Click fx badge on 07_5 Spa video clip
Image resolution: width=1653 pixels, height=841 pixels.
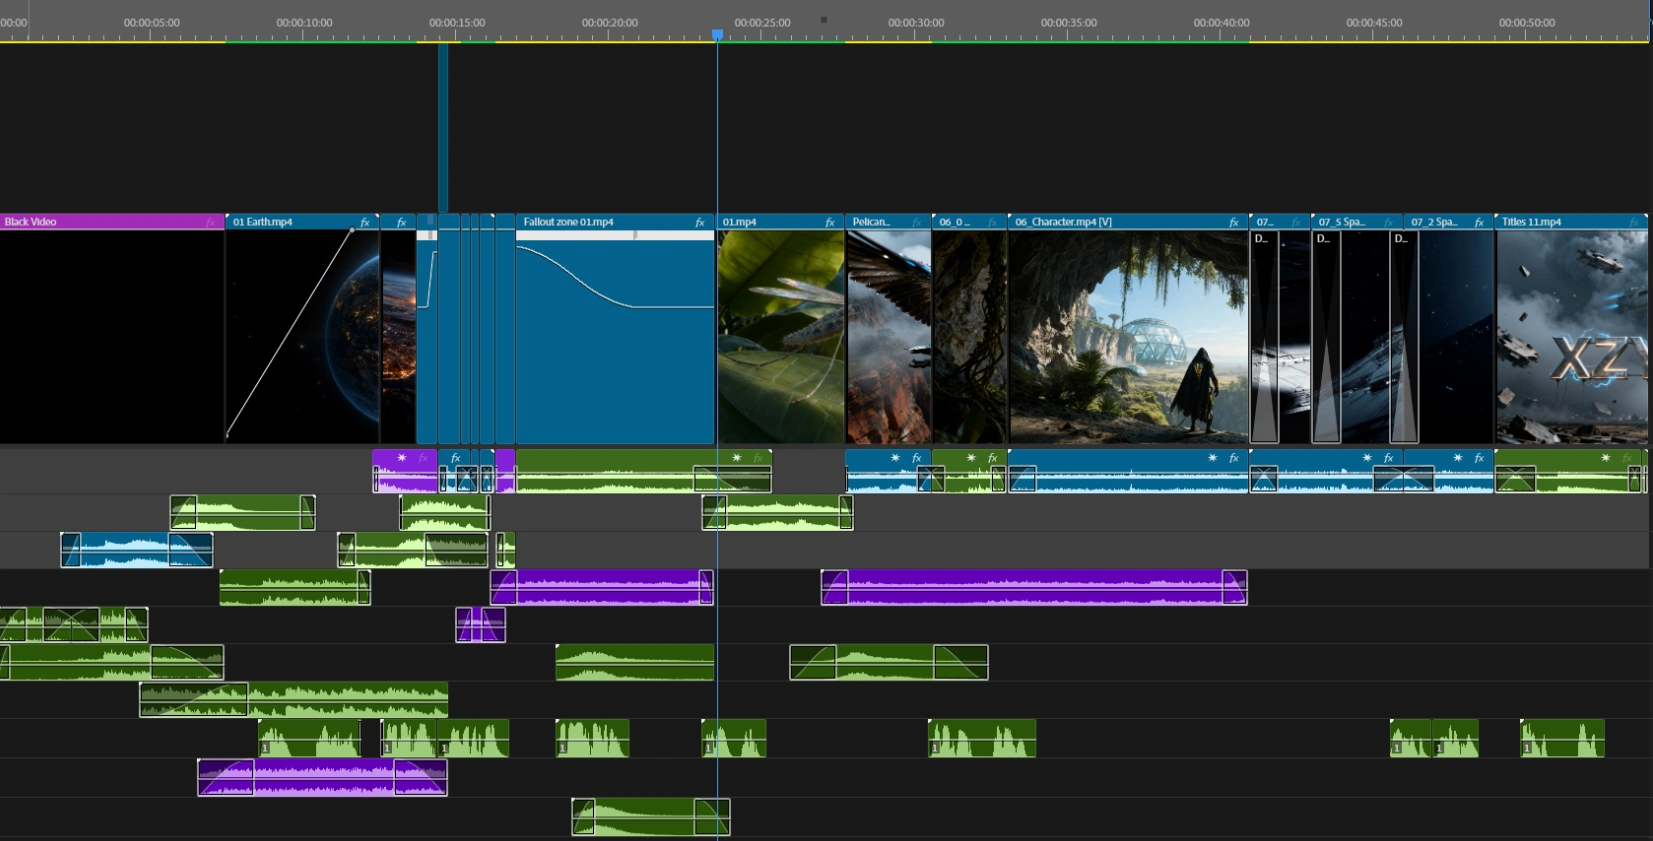(1388, 222)
